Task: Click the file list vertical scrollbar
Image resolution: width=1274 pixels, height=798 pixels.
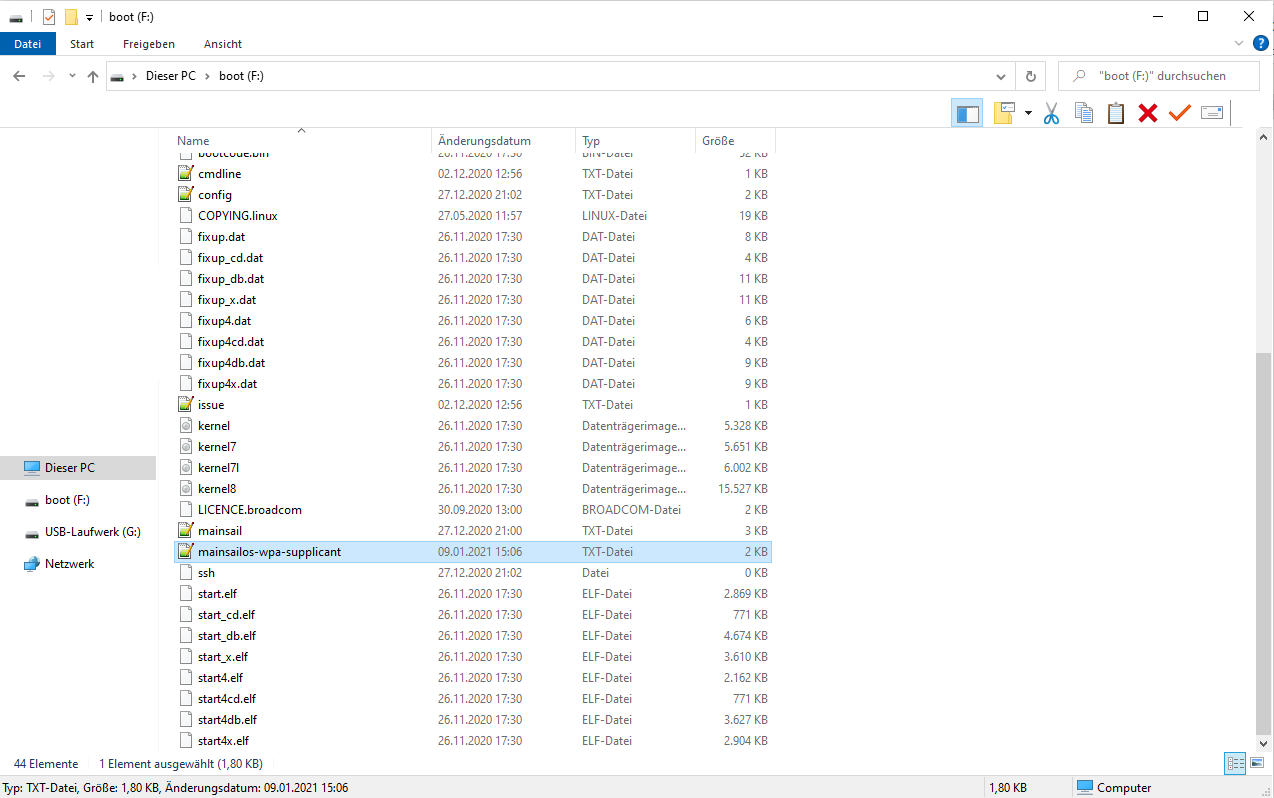Action: (1265, 545)
